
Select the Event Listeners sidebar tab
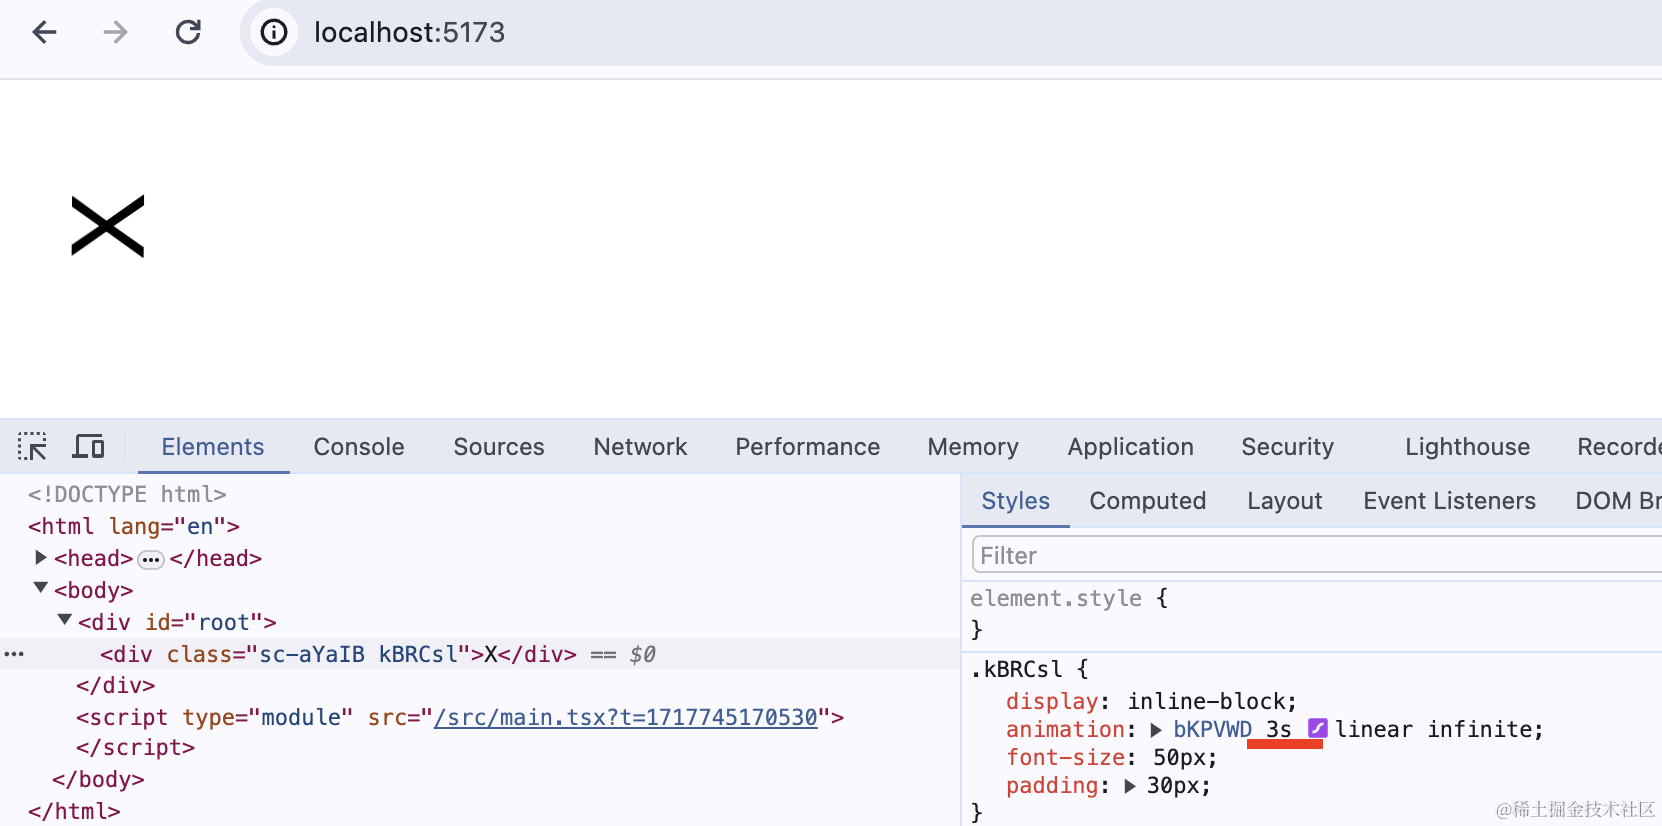pyautogui.click(x=1450, y=501)
